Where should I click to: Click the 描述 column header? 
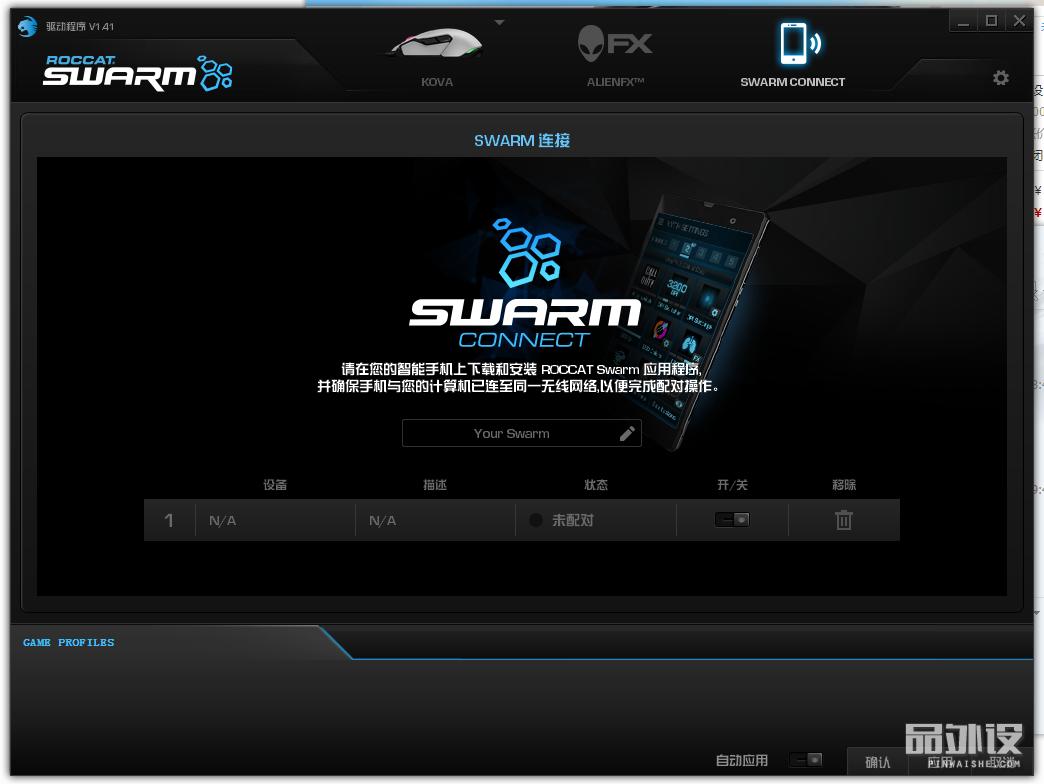point(435,485)
